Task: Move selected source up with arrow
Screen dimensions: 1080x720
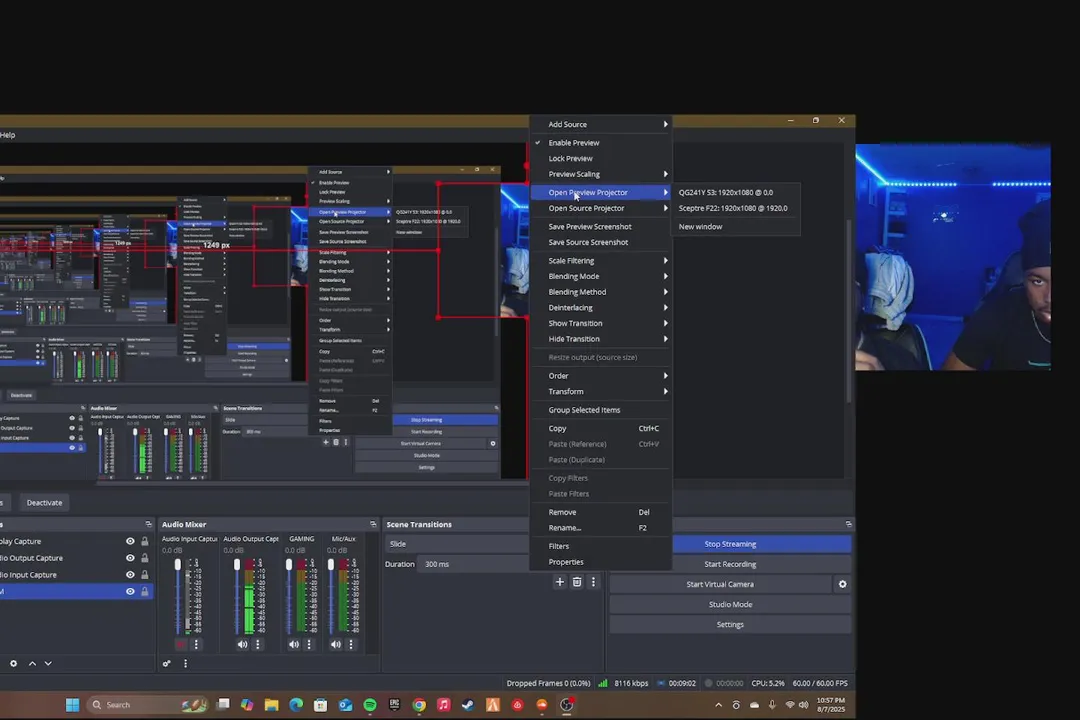Action: click(x=32, y=664)
